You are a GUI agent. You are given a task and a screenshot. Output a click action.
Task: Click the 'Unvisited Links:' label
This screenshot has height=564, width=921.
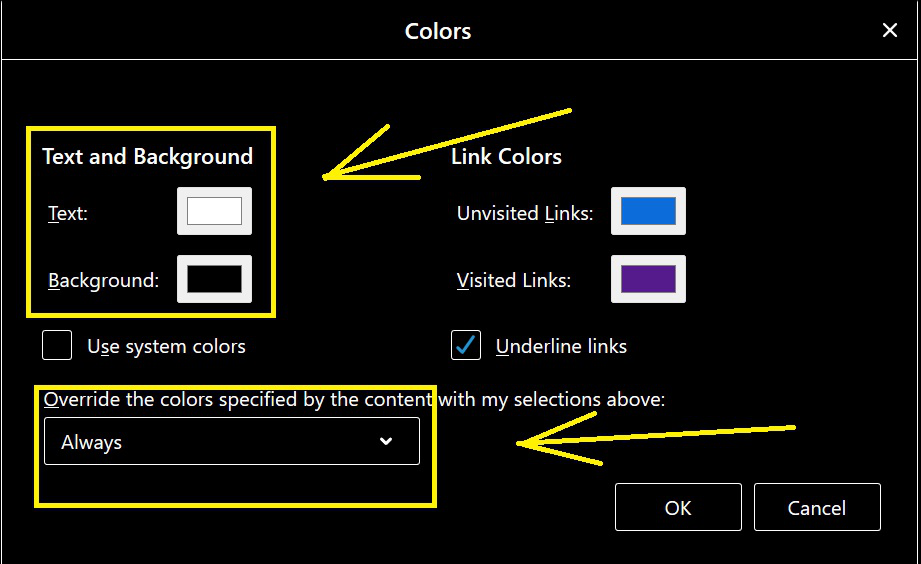[x=525, y=213]
